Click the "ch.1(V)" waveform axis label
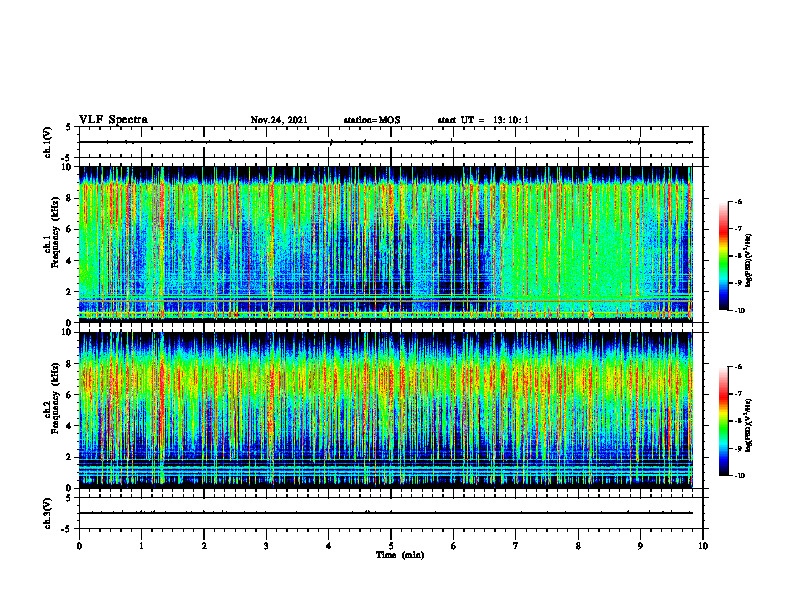The width and height of the screenshot is (792, 612). tap(47, 142)
